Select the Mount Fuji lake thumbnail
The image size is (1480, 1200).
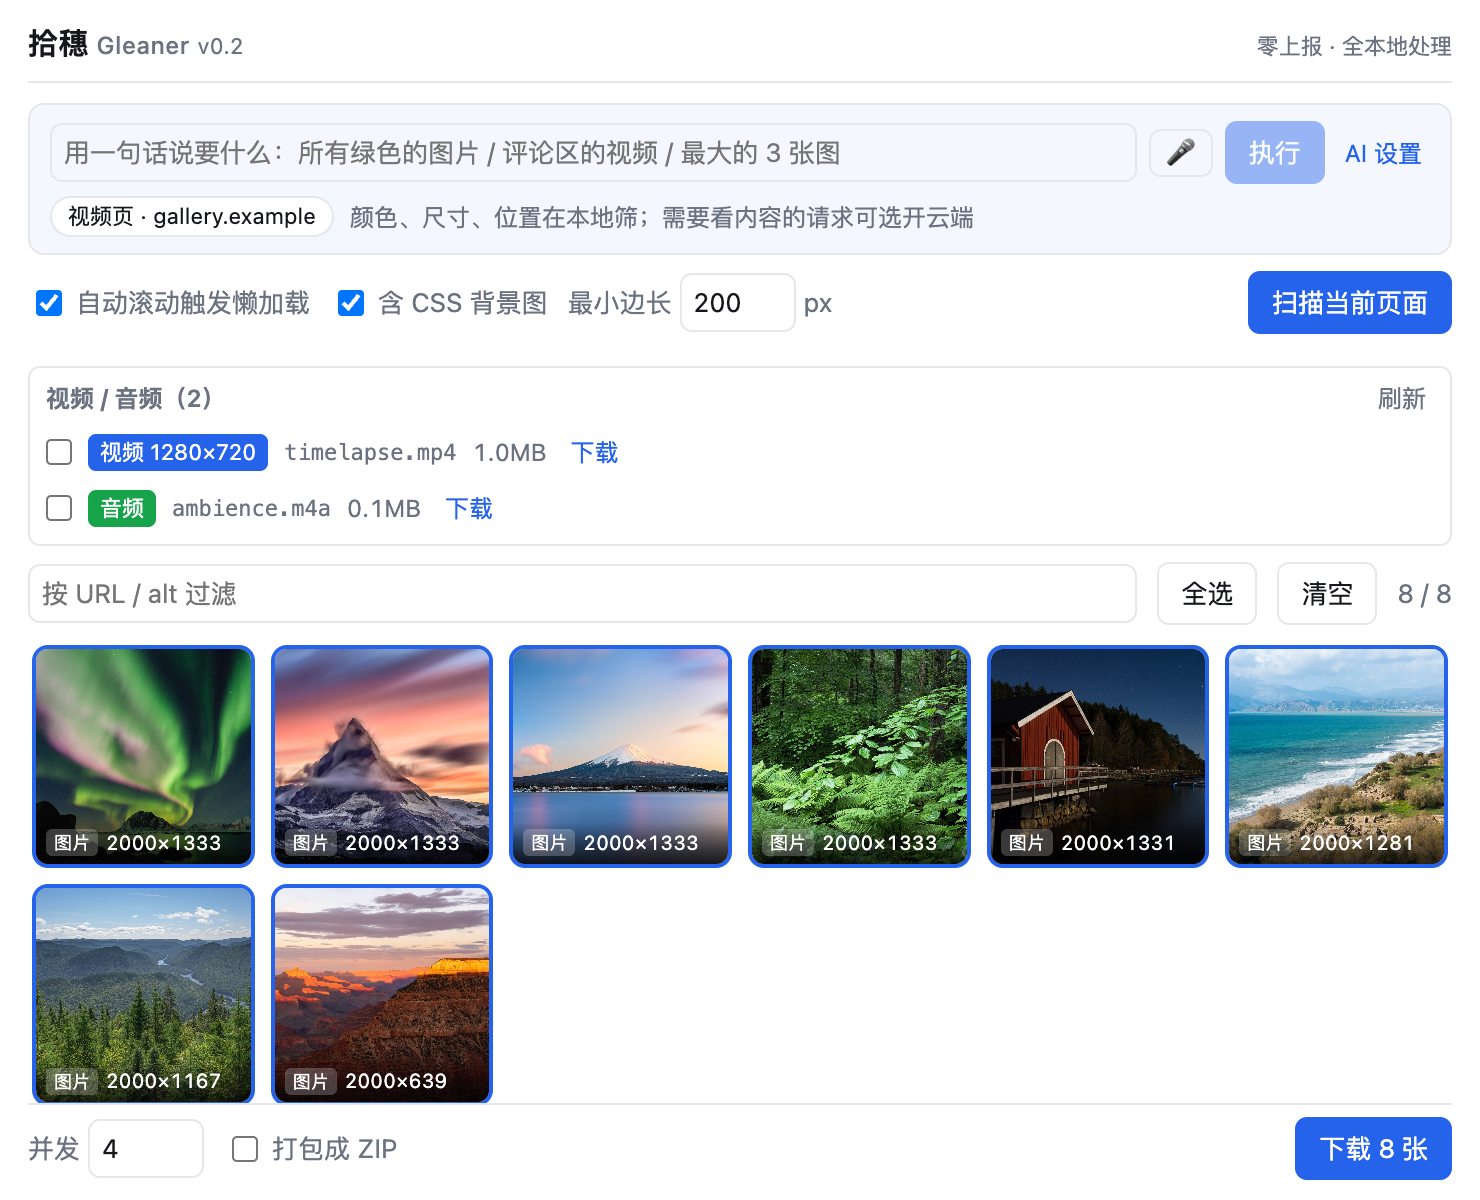point(620,756)
